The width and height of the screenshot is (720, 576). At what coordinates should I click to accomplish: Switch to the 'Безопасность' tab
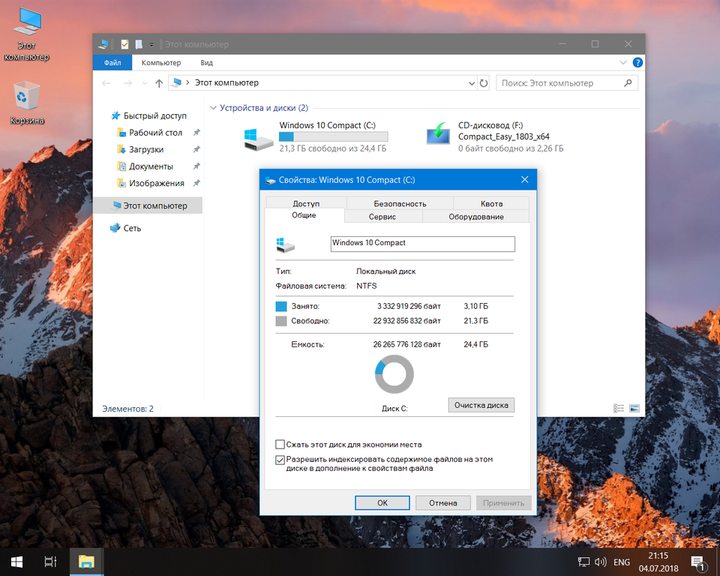[x=400, y=203]
